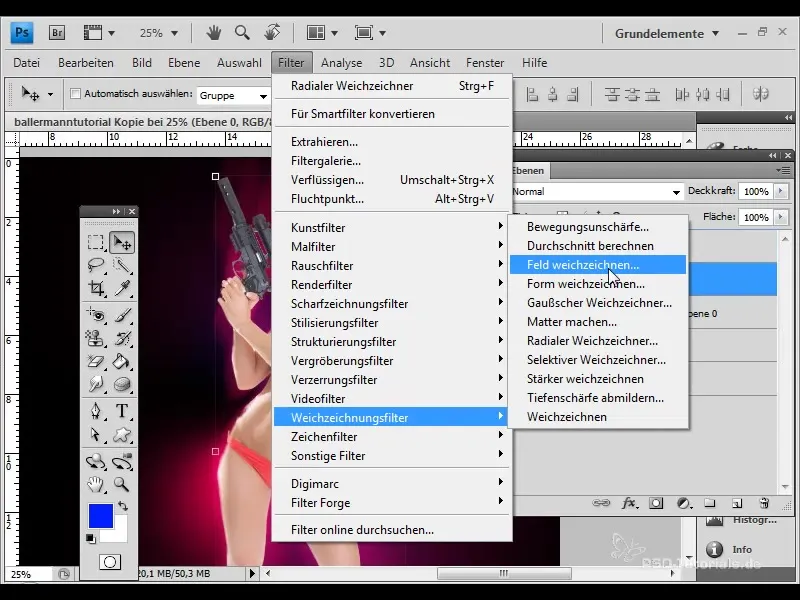Click the status bar document info arrow
This screenshot has width=800, height=600.
tap(252, 573)
